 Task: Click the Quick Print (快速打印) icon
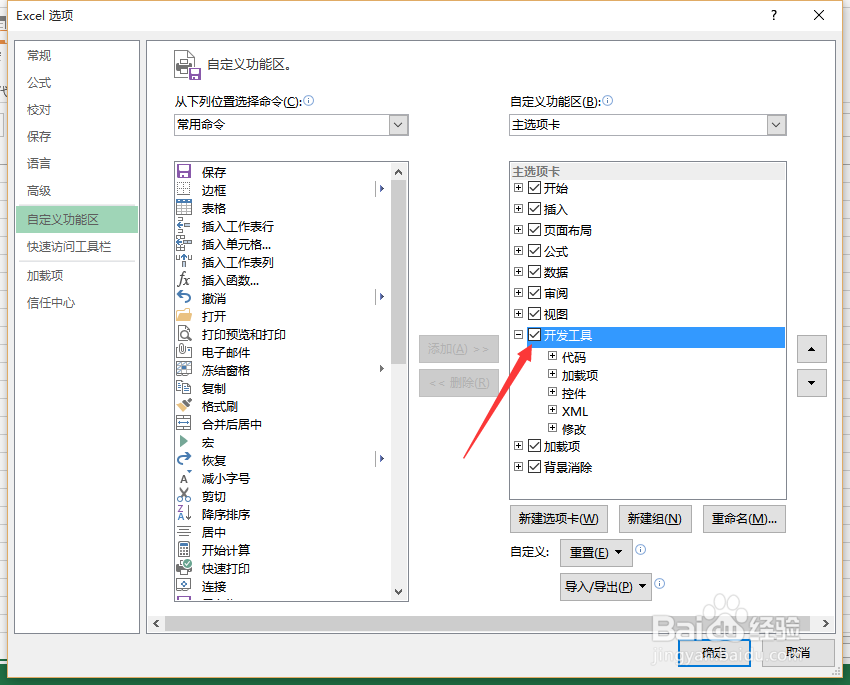tap(184, 567)
